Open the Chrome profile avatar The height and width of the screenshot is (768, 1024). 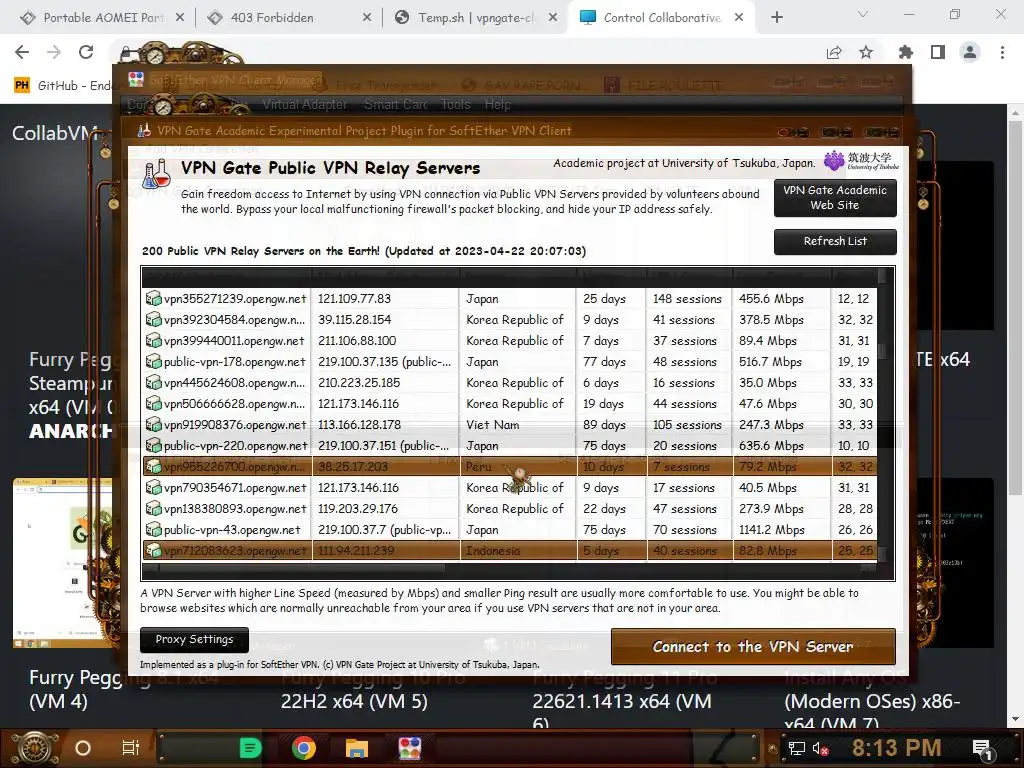(x=970, y=52)
